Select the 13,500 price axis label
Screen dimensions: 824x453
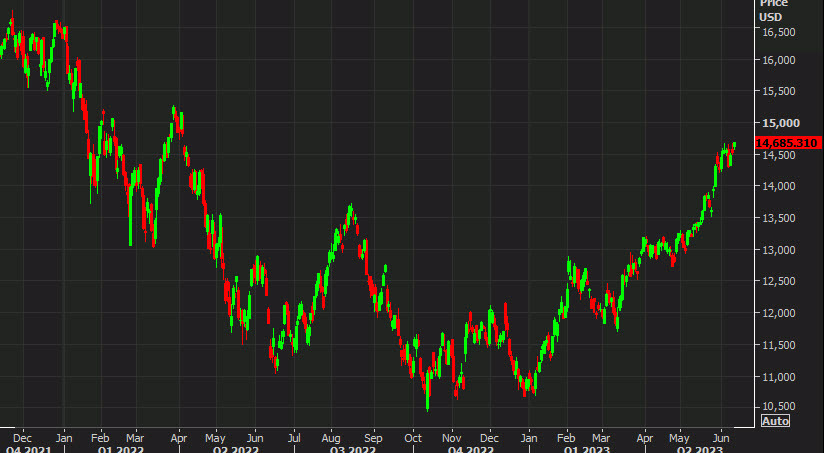click(x=778, y=218)
